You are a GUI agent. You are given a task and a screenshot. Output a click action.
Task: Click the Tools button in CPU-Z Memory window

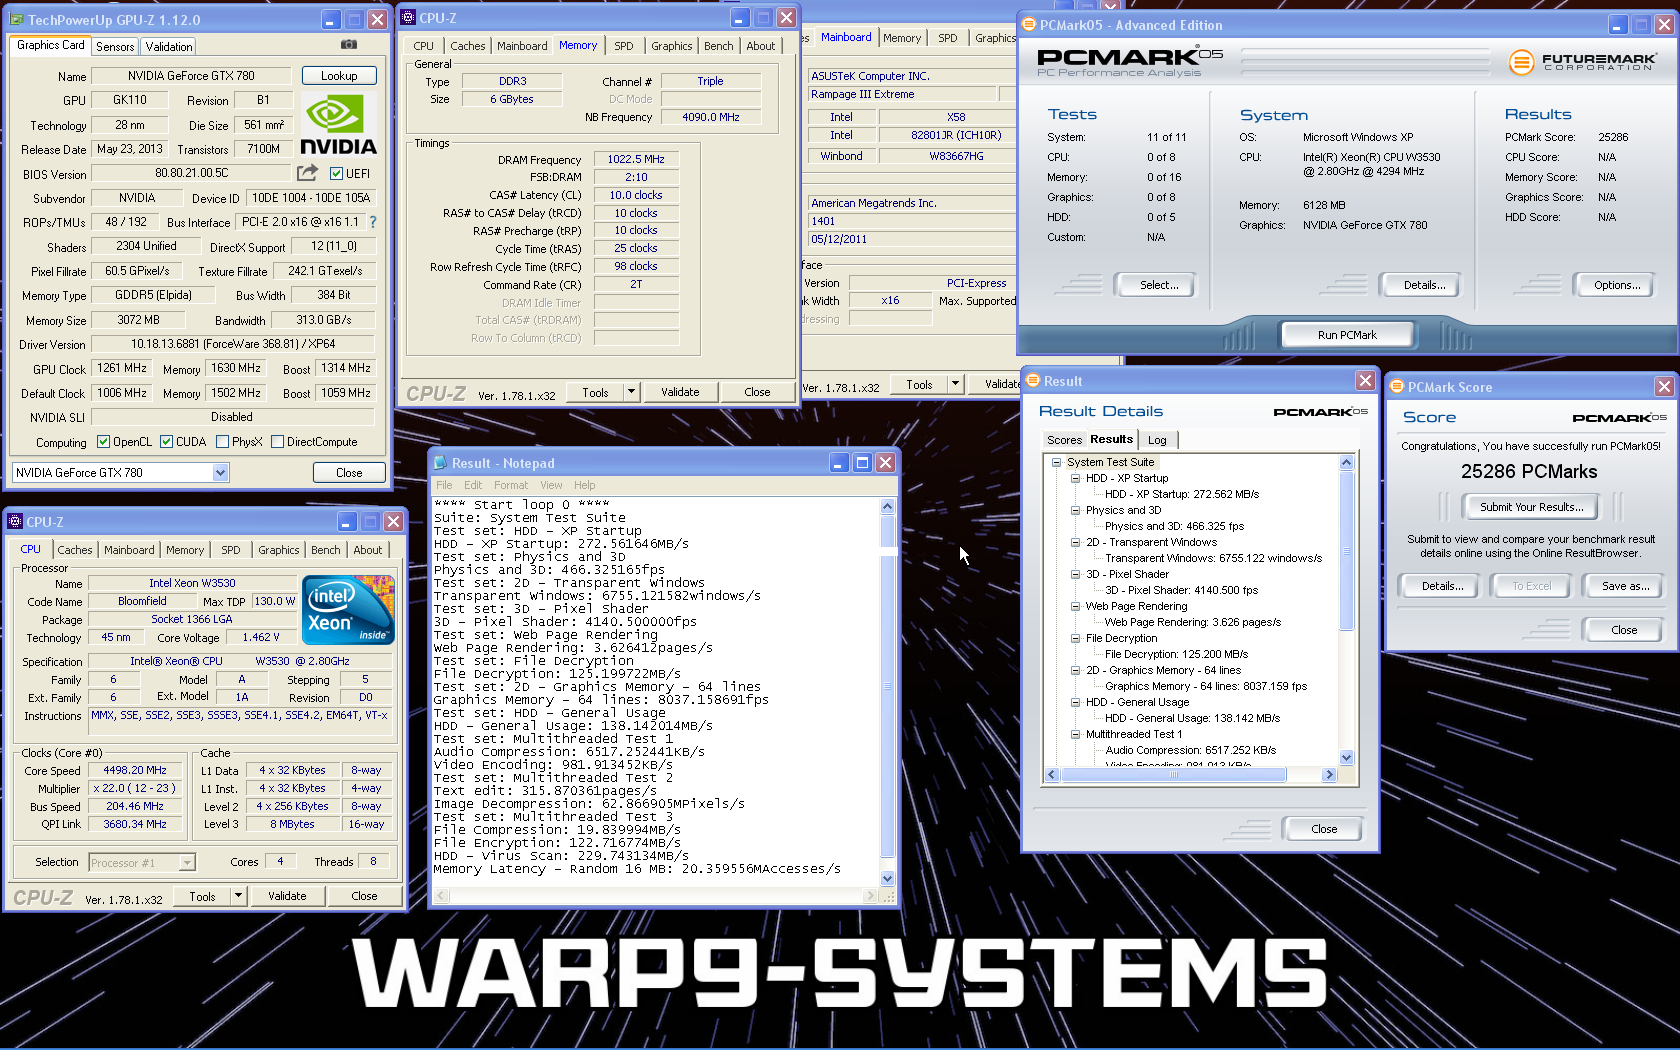(x=596, y=392)
